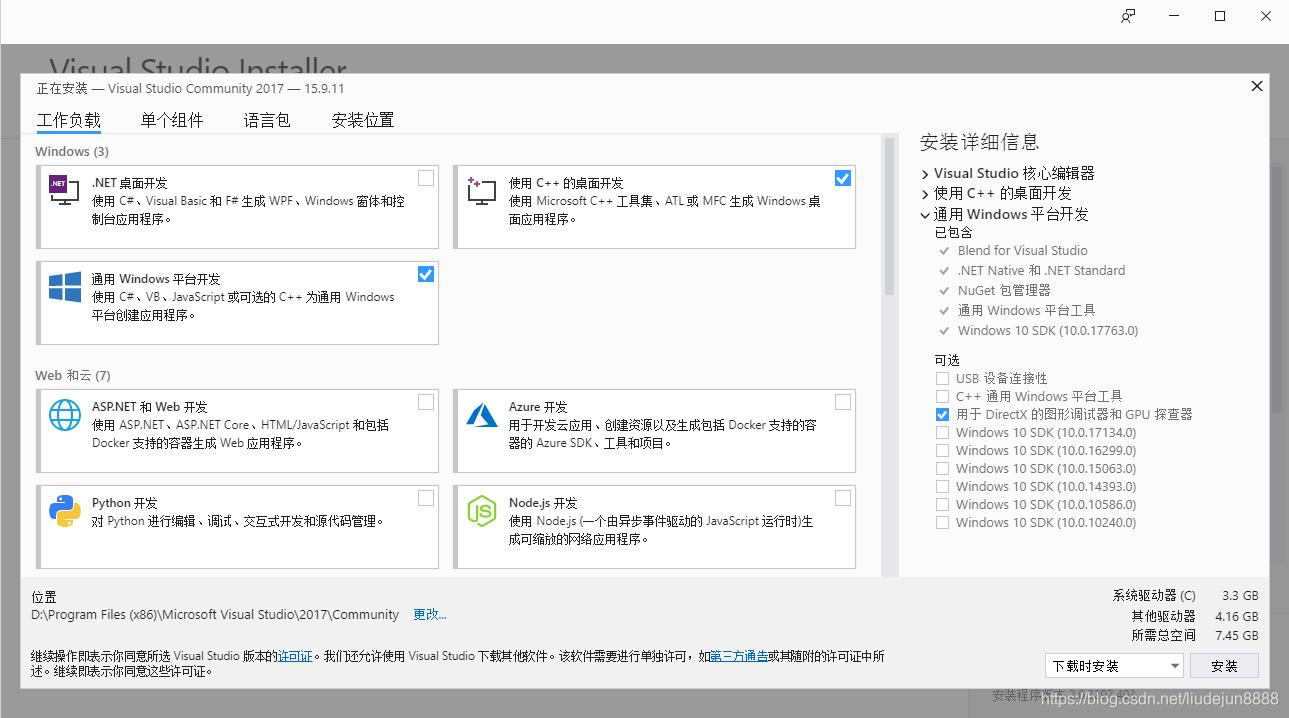Uncheck the 使用 C++ 的桌面开发 workload
This screenshot has height=718, width=1289.
843,178
